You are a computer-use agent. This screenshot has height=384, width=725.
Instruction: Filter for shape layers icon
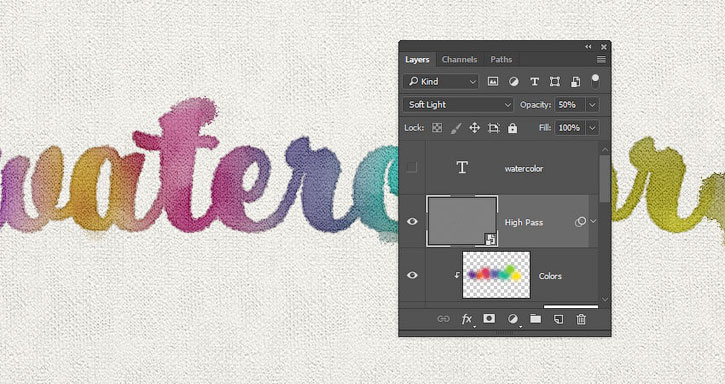pos(555,82)
